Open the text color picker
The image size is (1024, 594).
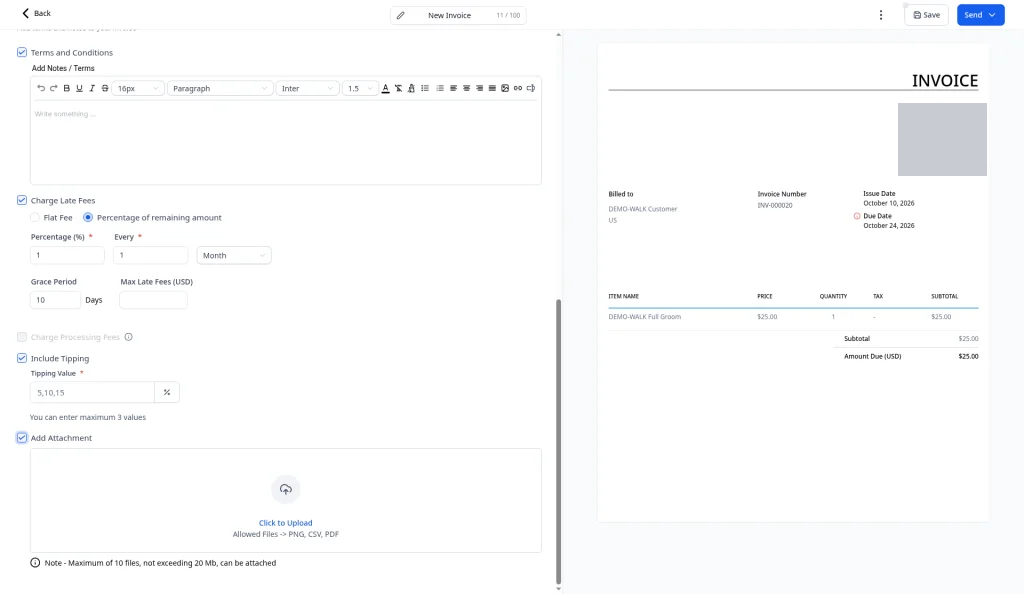[385, 88]
